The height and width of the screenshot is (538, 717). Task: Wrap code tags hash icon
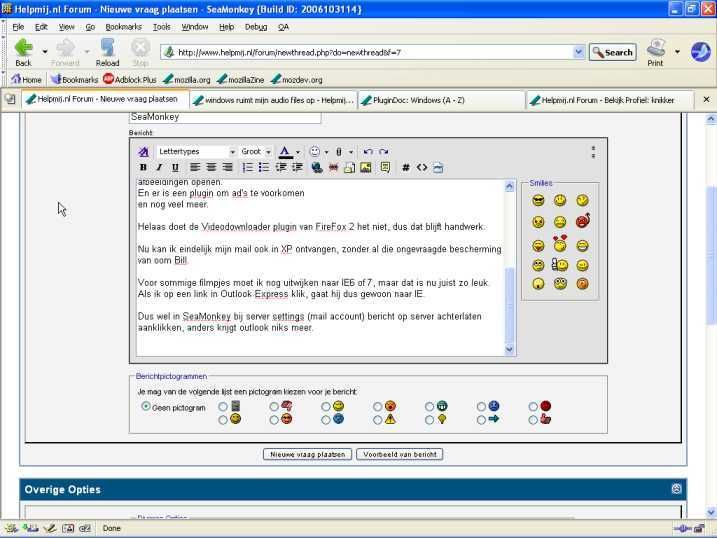click(x=405, y=167)
